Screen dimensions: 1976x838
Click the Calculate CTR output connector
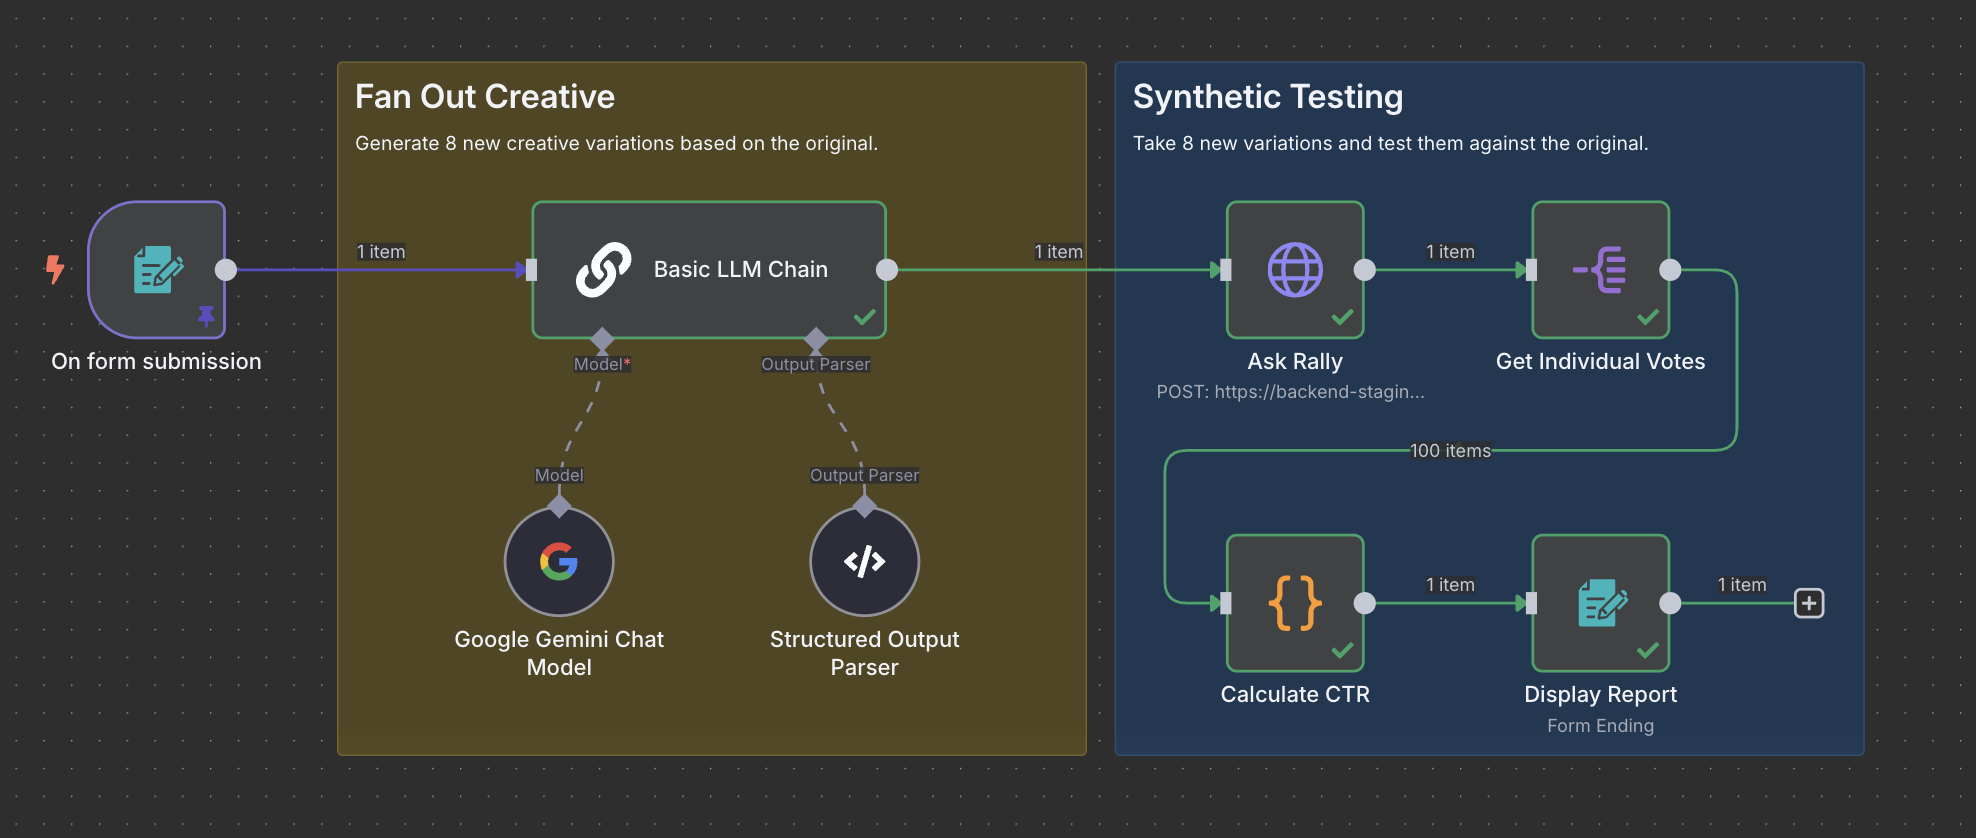(x=1365, y=603)
